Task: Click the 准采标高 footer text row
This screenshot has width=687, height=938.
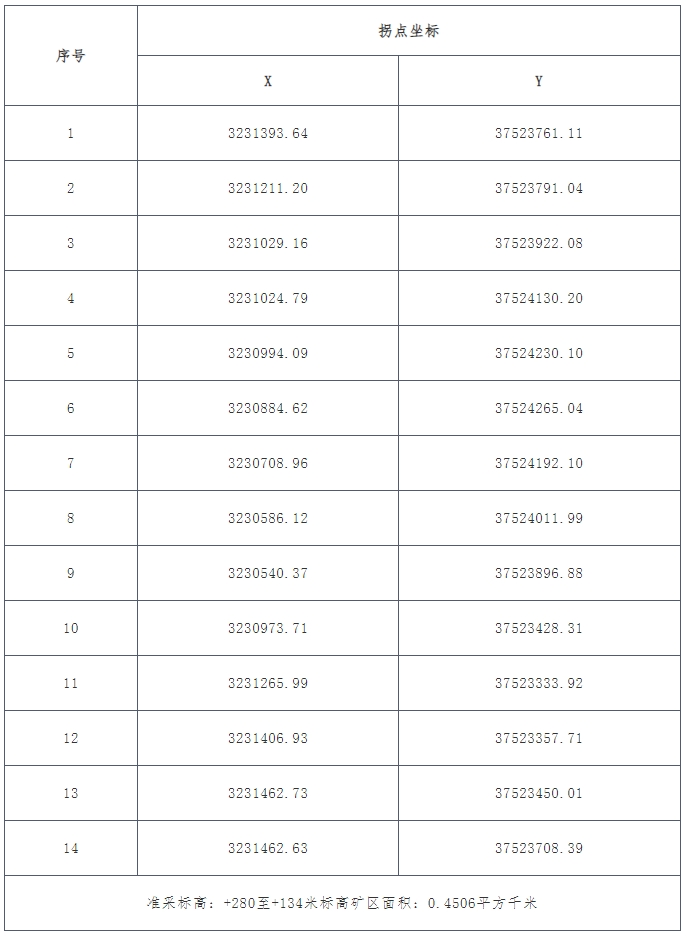Action: tap(342, 903)
